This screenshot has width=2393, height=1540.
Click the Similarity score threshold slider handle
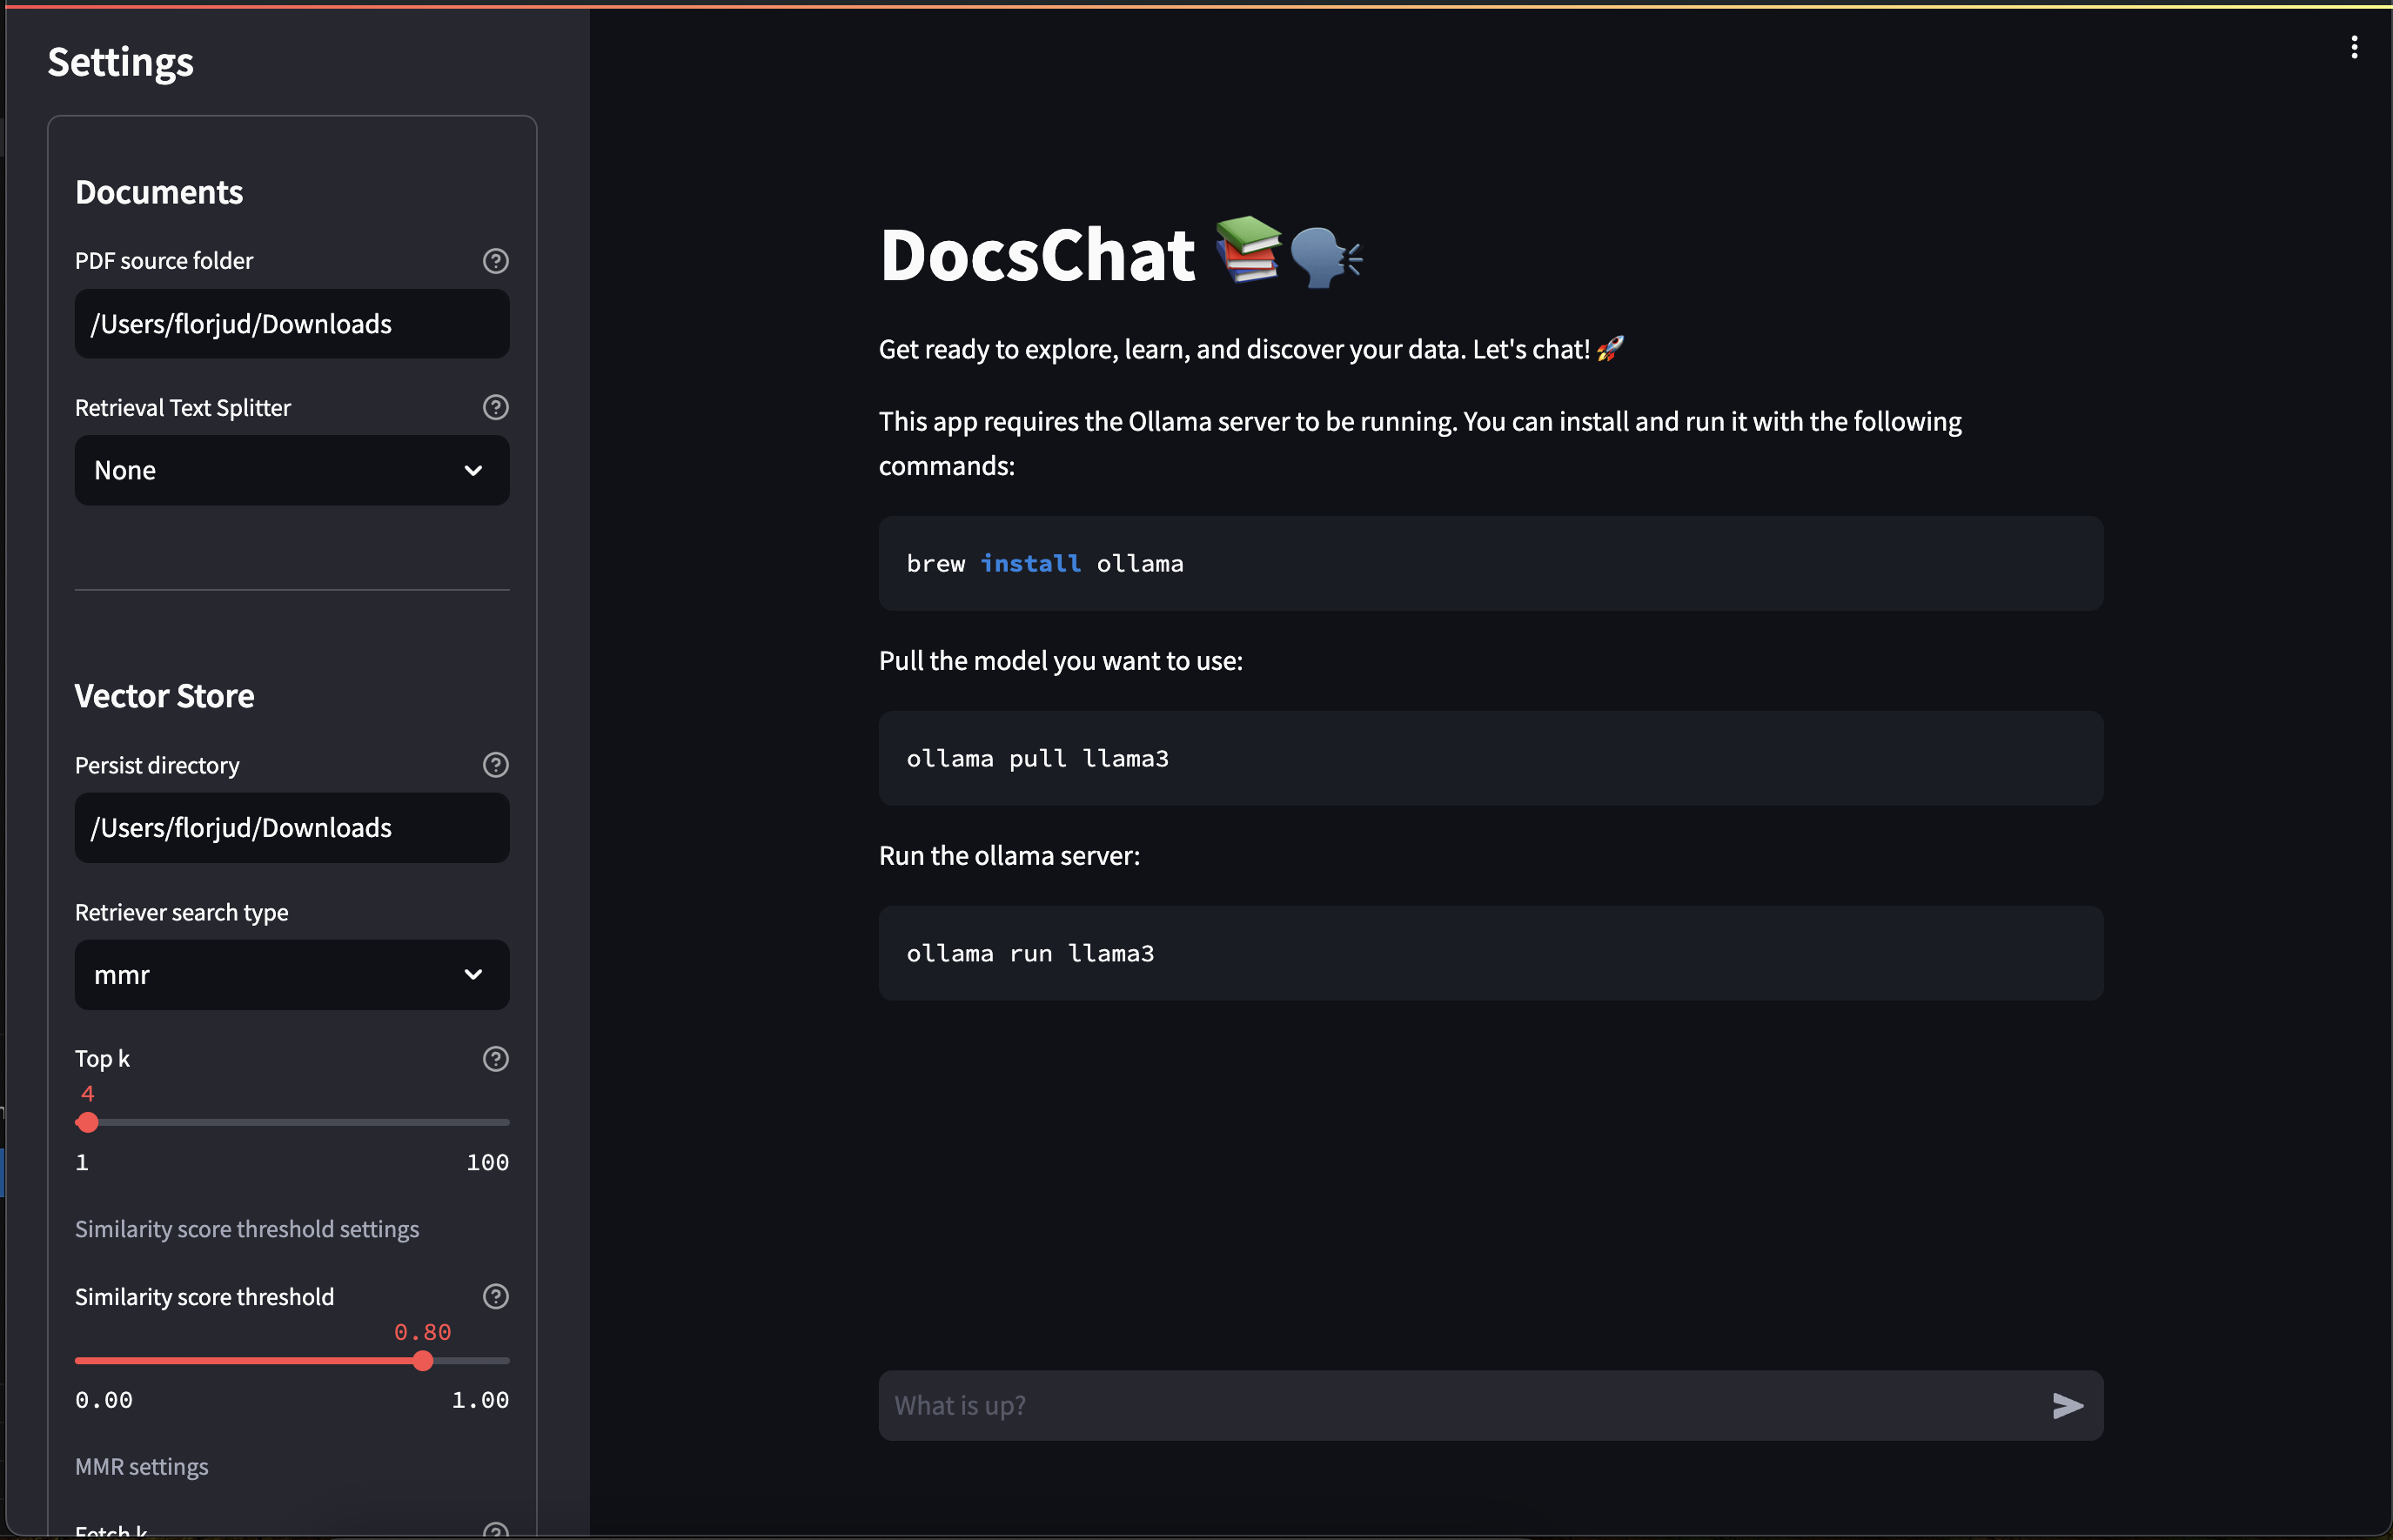click(423, 1361)
